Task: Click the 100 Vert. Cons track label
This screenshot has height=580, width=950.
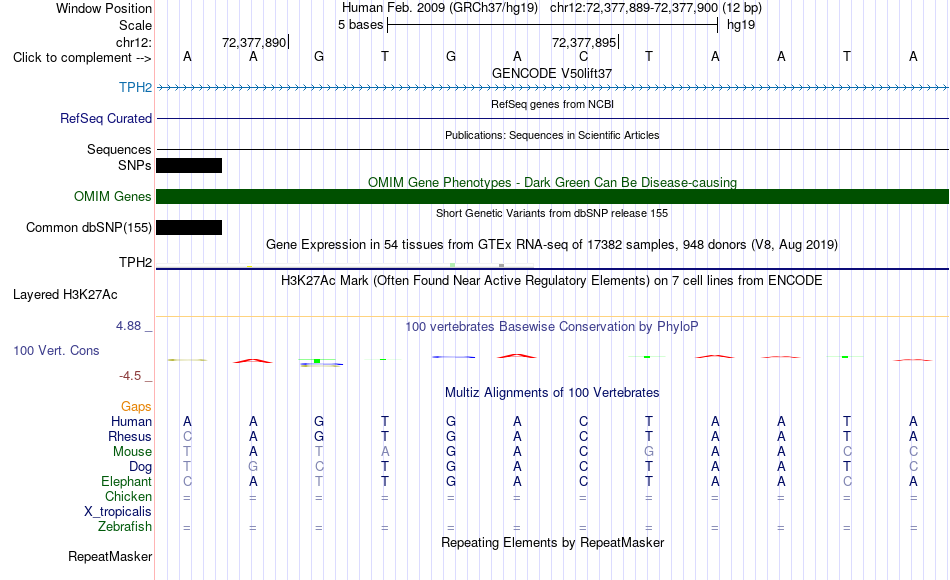Action: [56, 350]
